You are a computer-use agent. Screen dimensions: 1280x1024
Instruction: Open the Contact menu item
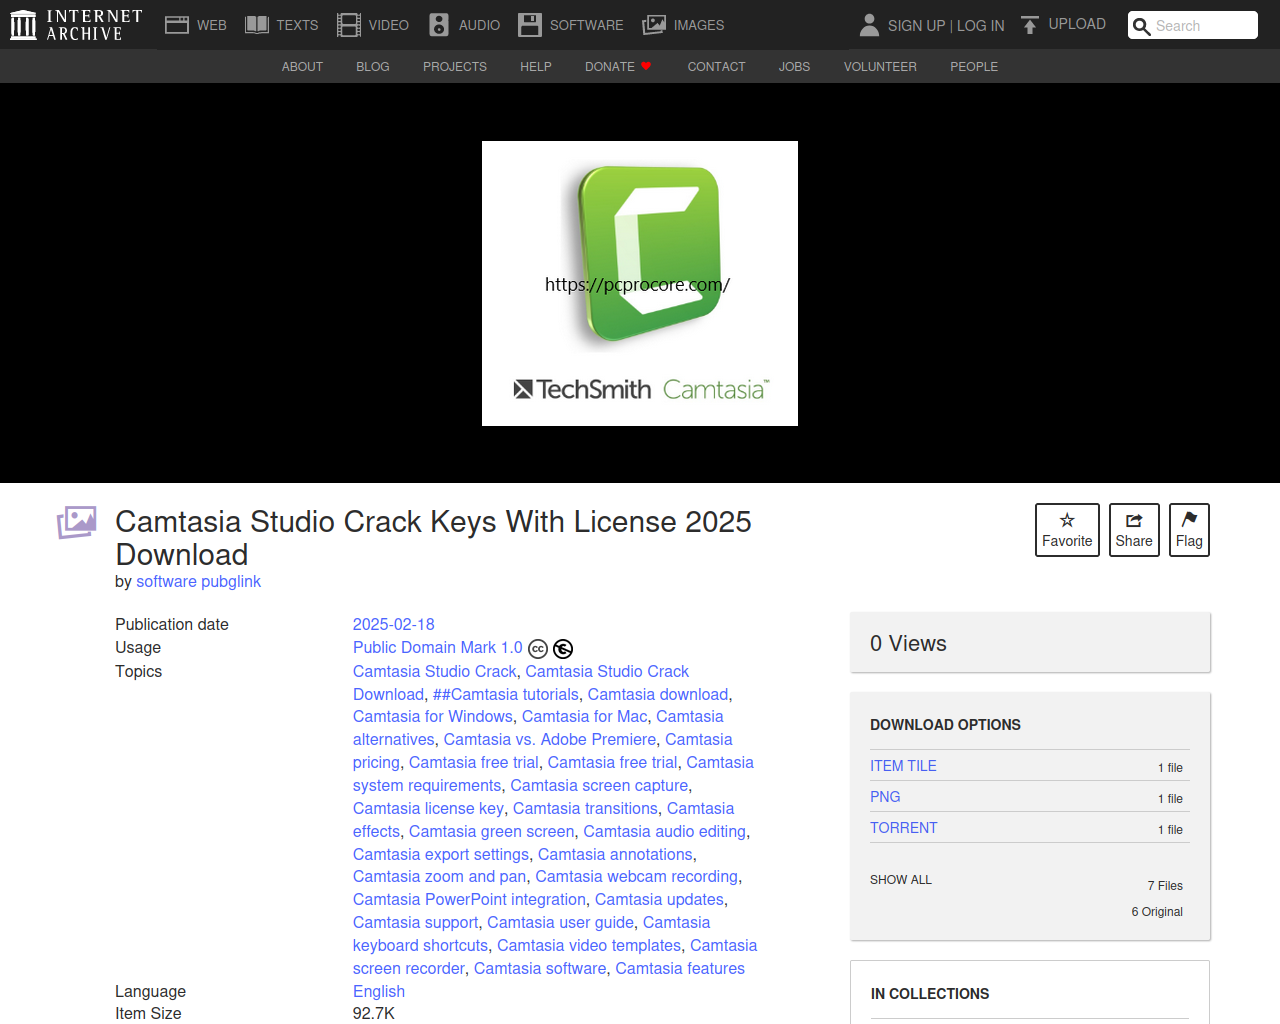tap(716, 67)
